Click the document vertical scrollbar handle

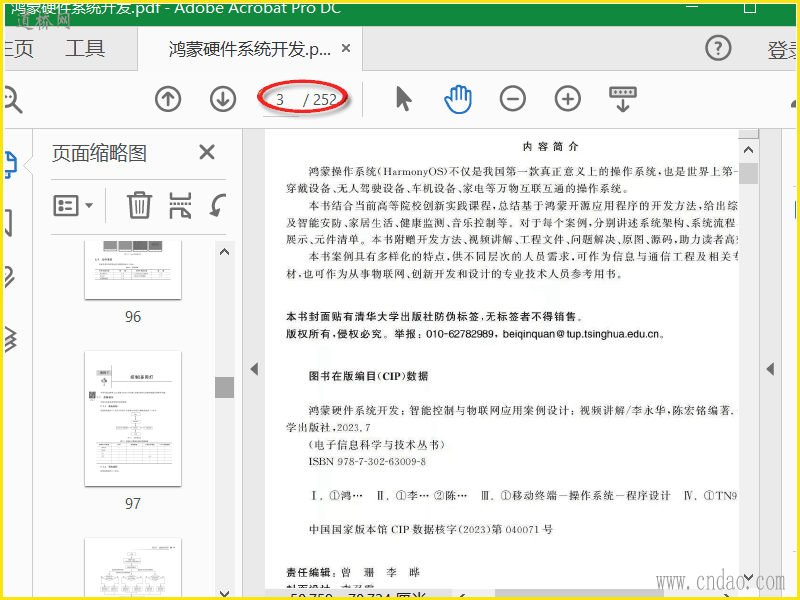748,173
